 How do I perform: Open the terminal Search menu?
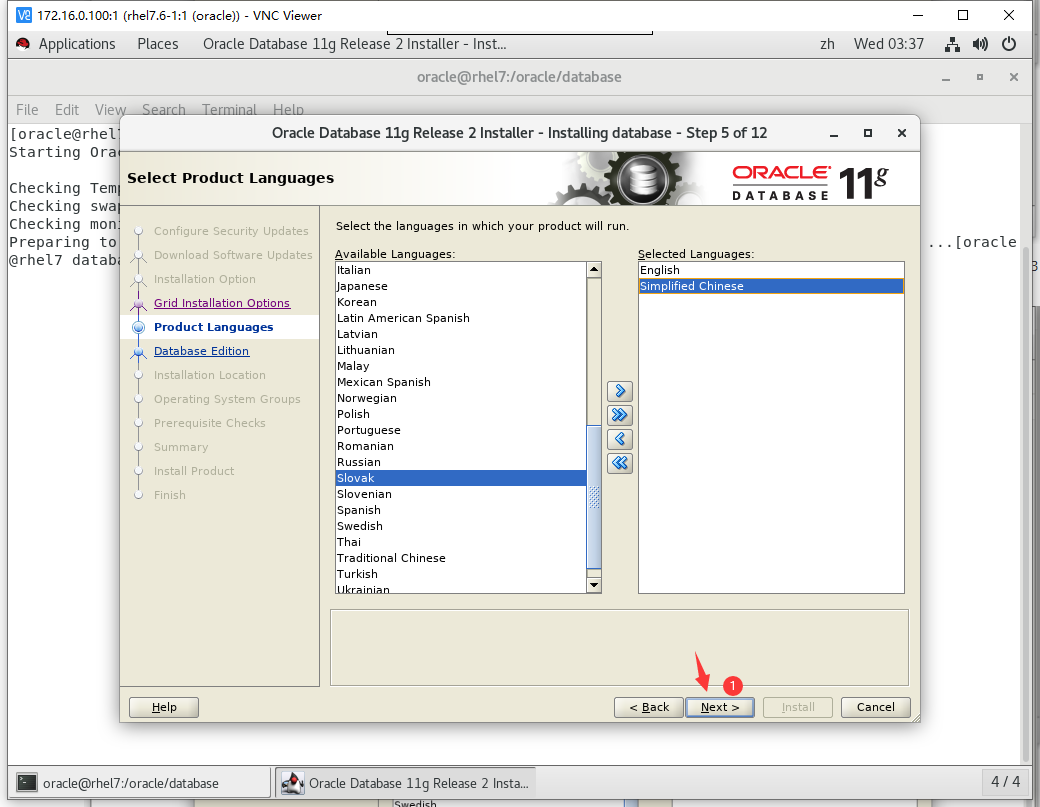coord(164,109)
